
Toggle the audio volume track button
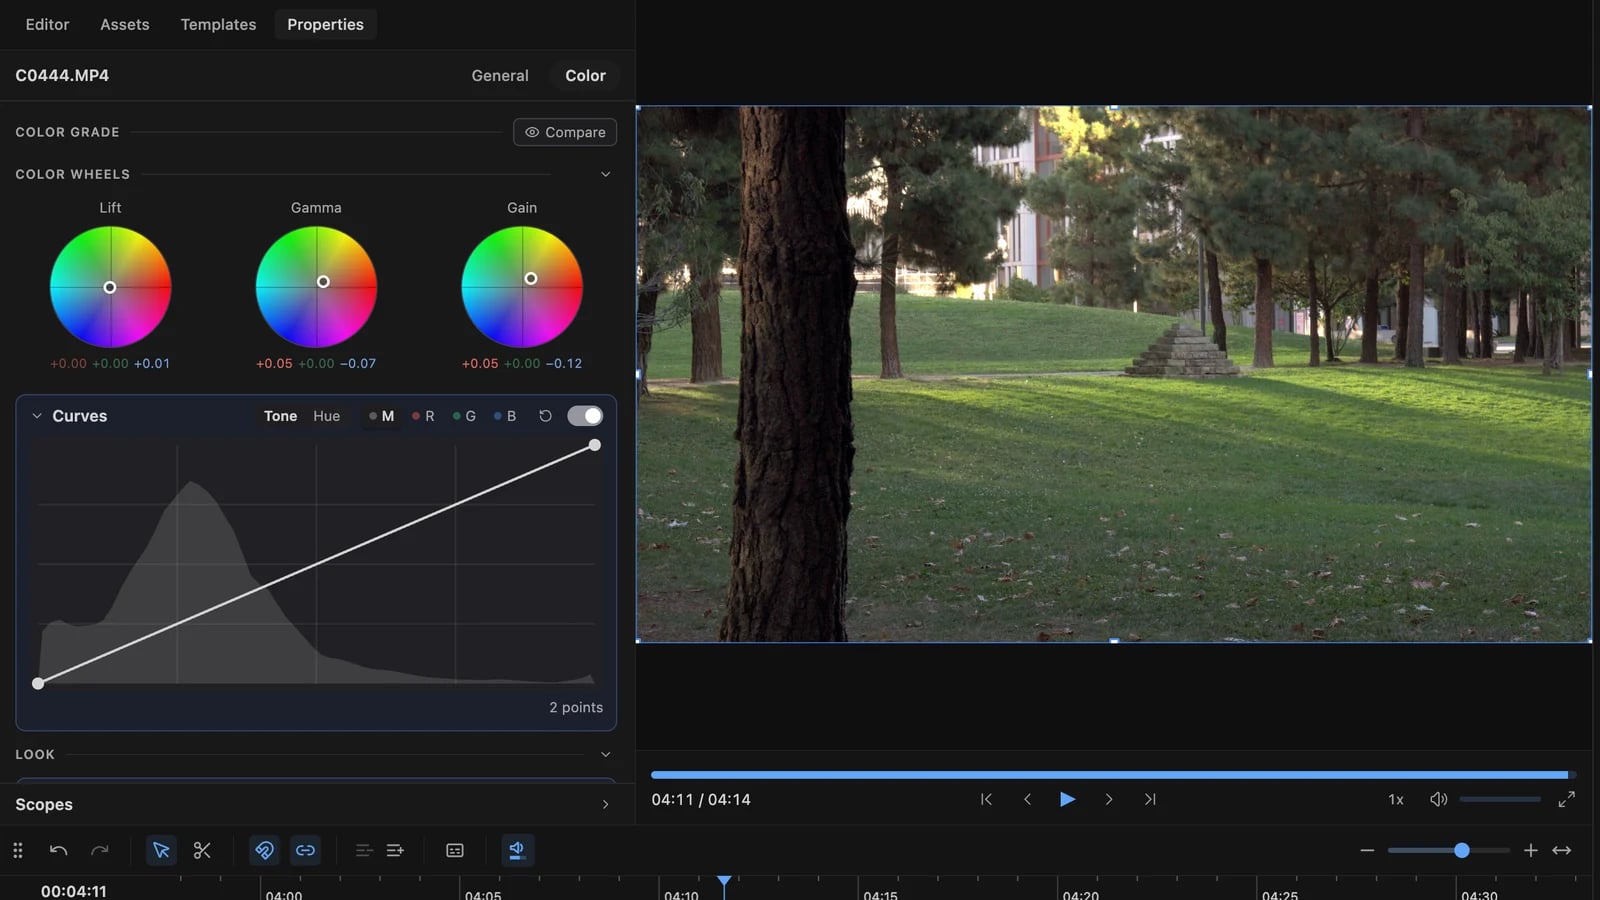point(517,850)
